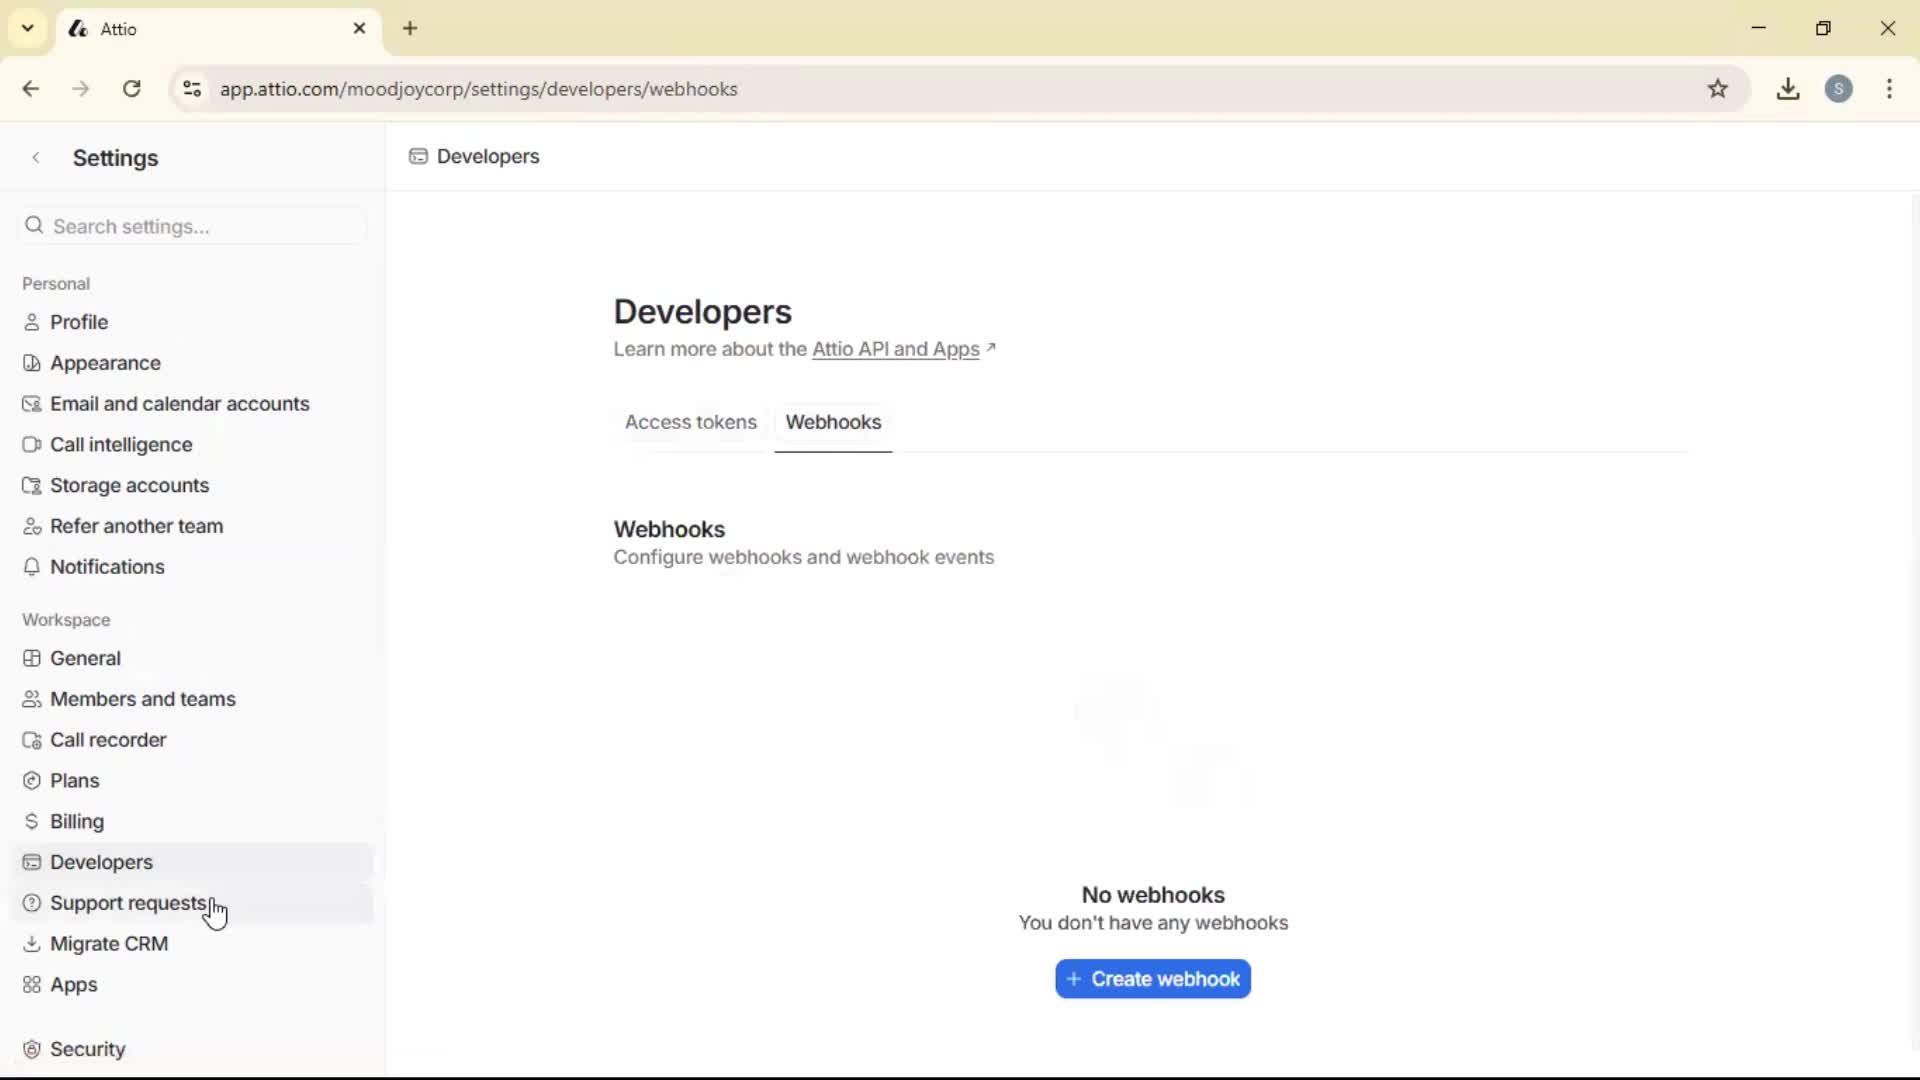
Task: Open Call recorder settings
Action: coord(108,739)
